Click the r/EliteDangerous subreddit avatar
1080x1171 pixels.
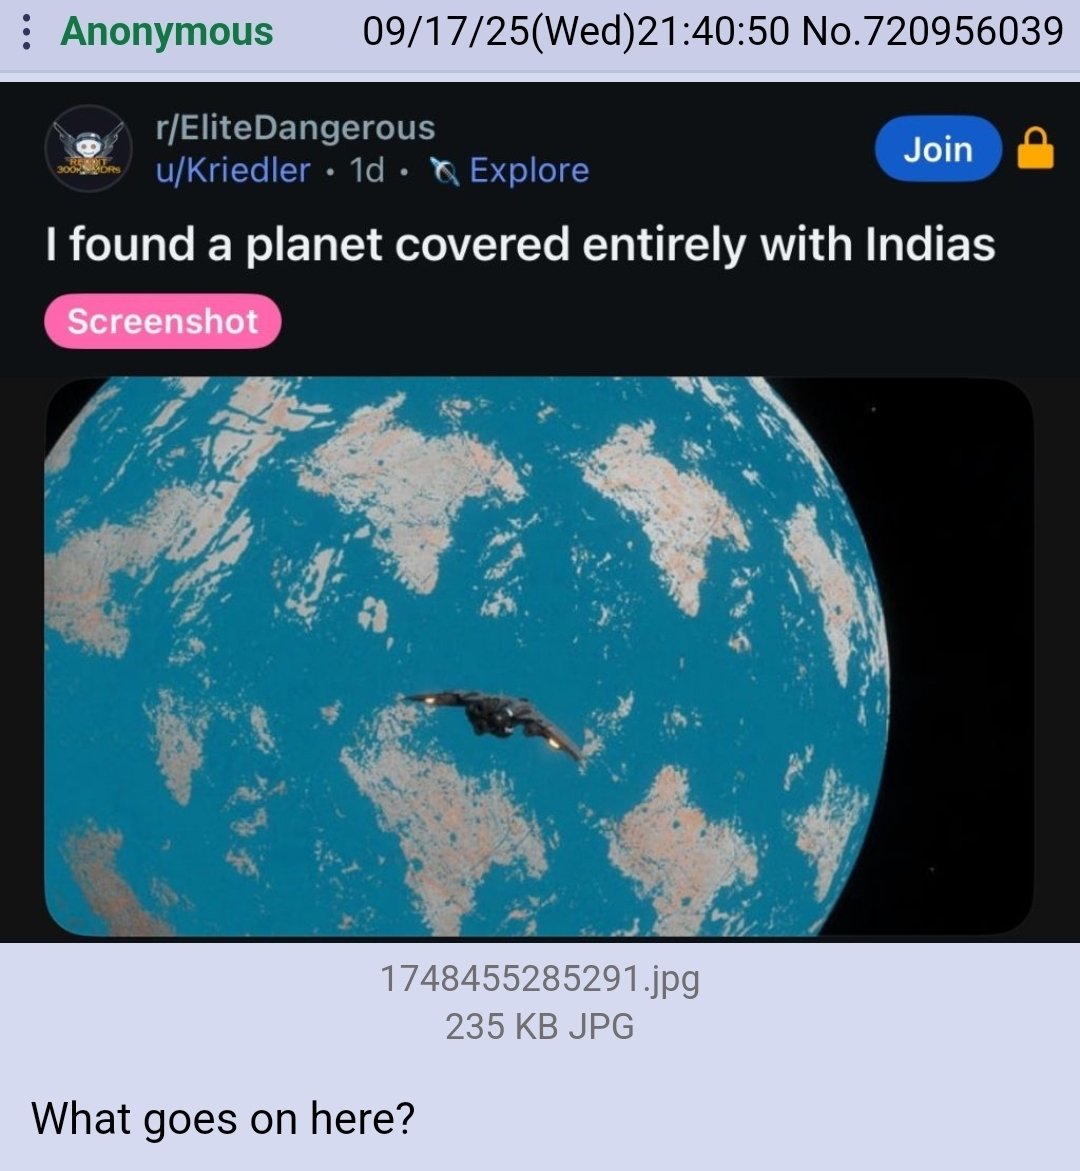88,149
